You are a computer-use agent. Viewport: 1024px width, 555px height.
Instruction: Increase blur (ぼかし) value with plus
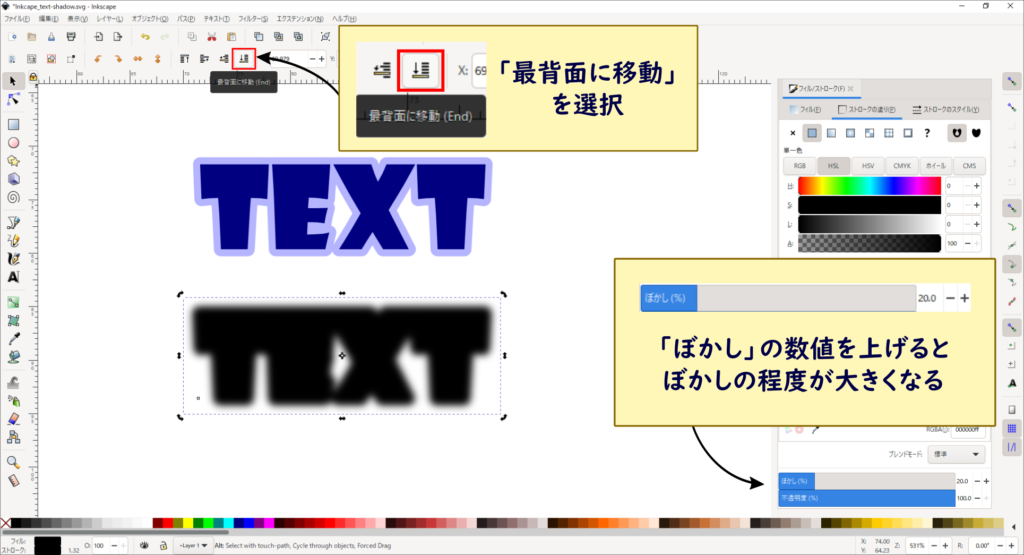(x=986, y=481)
